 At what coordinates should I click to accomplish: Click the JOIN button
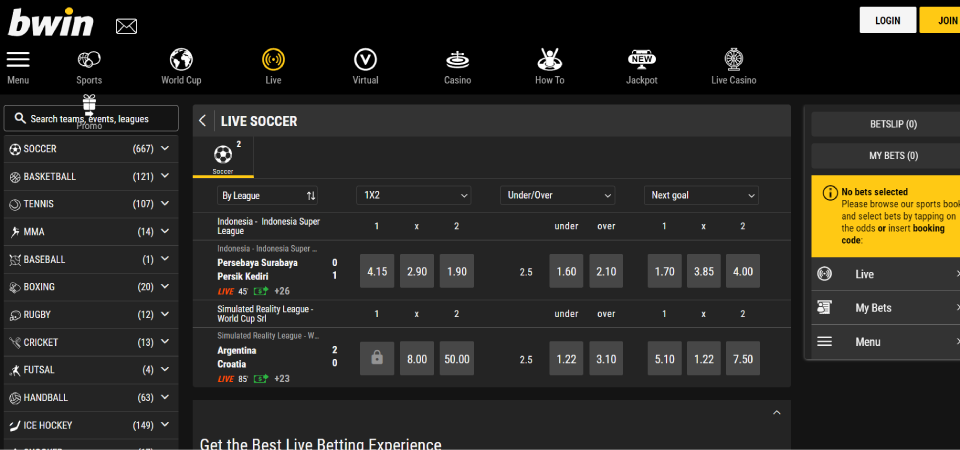pyautogui.click(x=940, y=20)
